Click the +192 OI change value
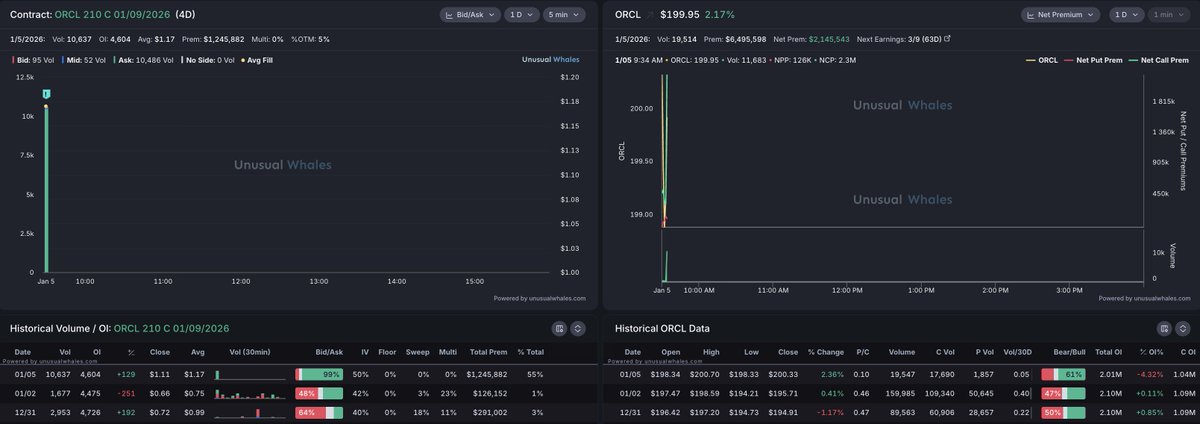Screen dimensions: 1200x424 (x=125, y=411)
